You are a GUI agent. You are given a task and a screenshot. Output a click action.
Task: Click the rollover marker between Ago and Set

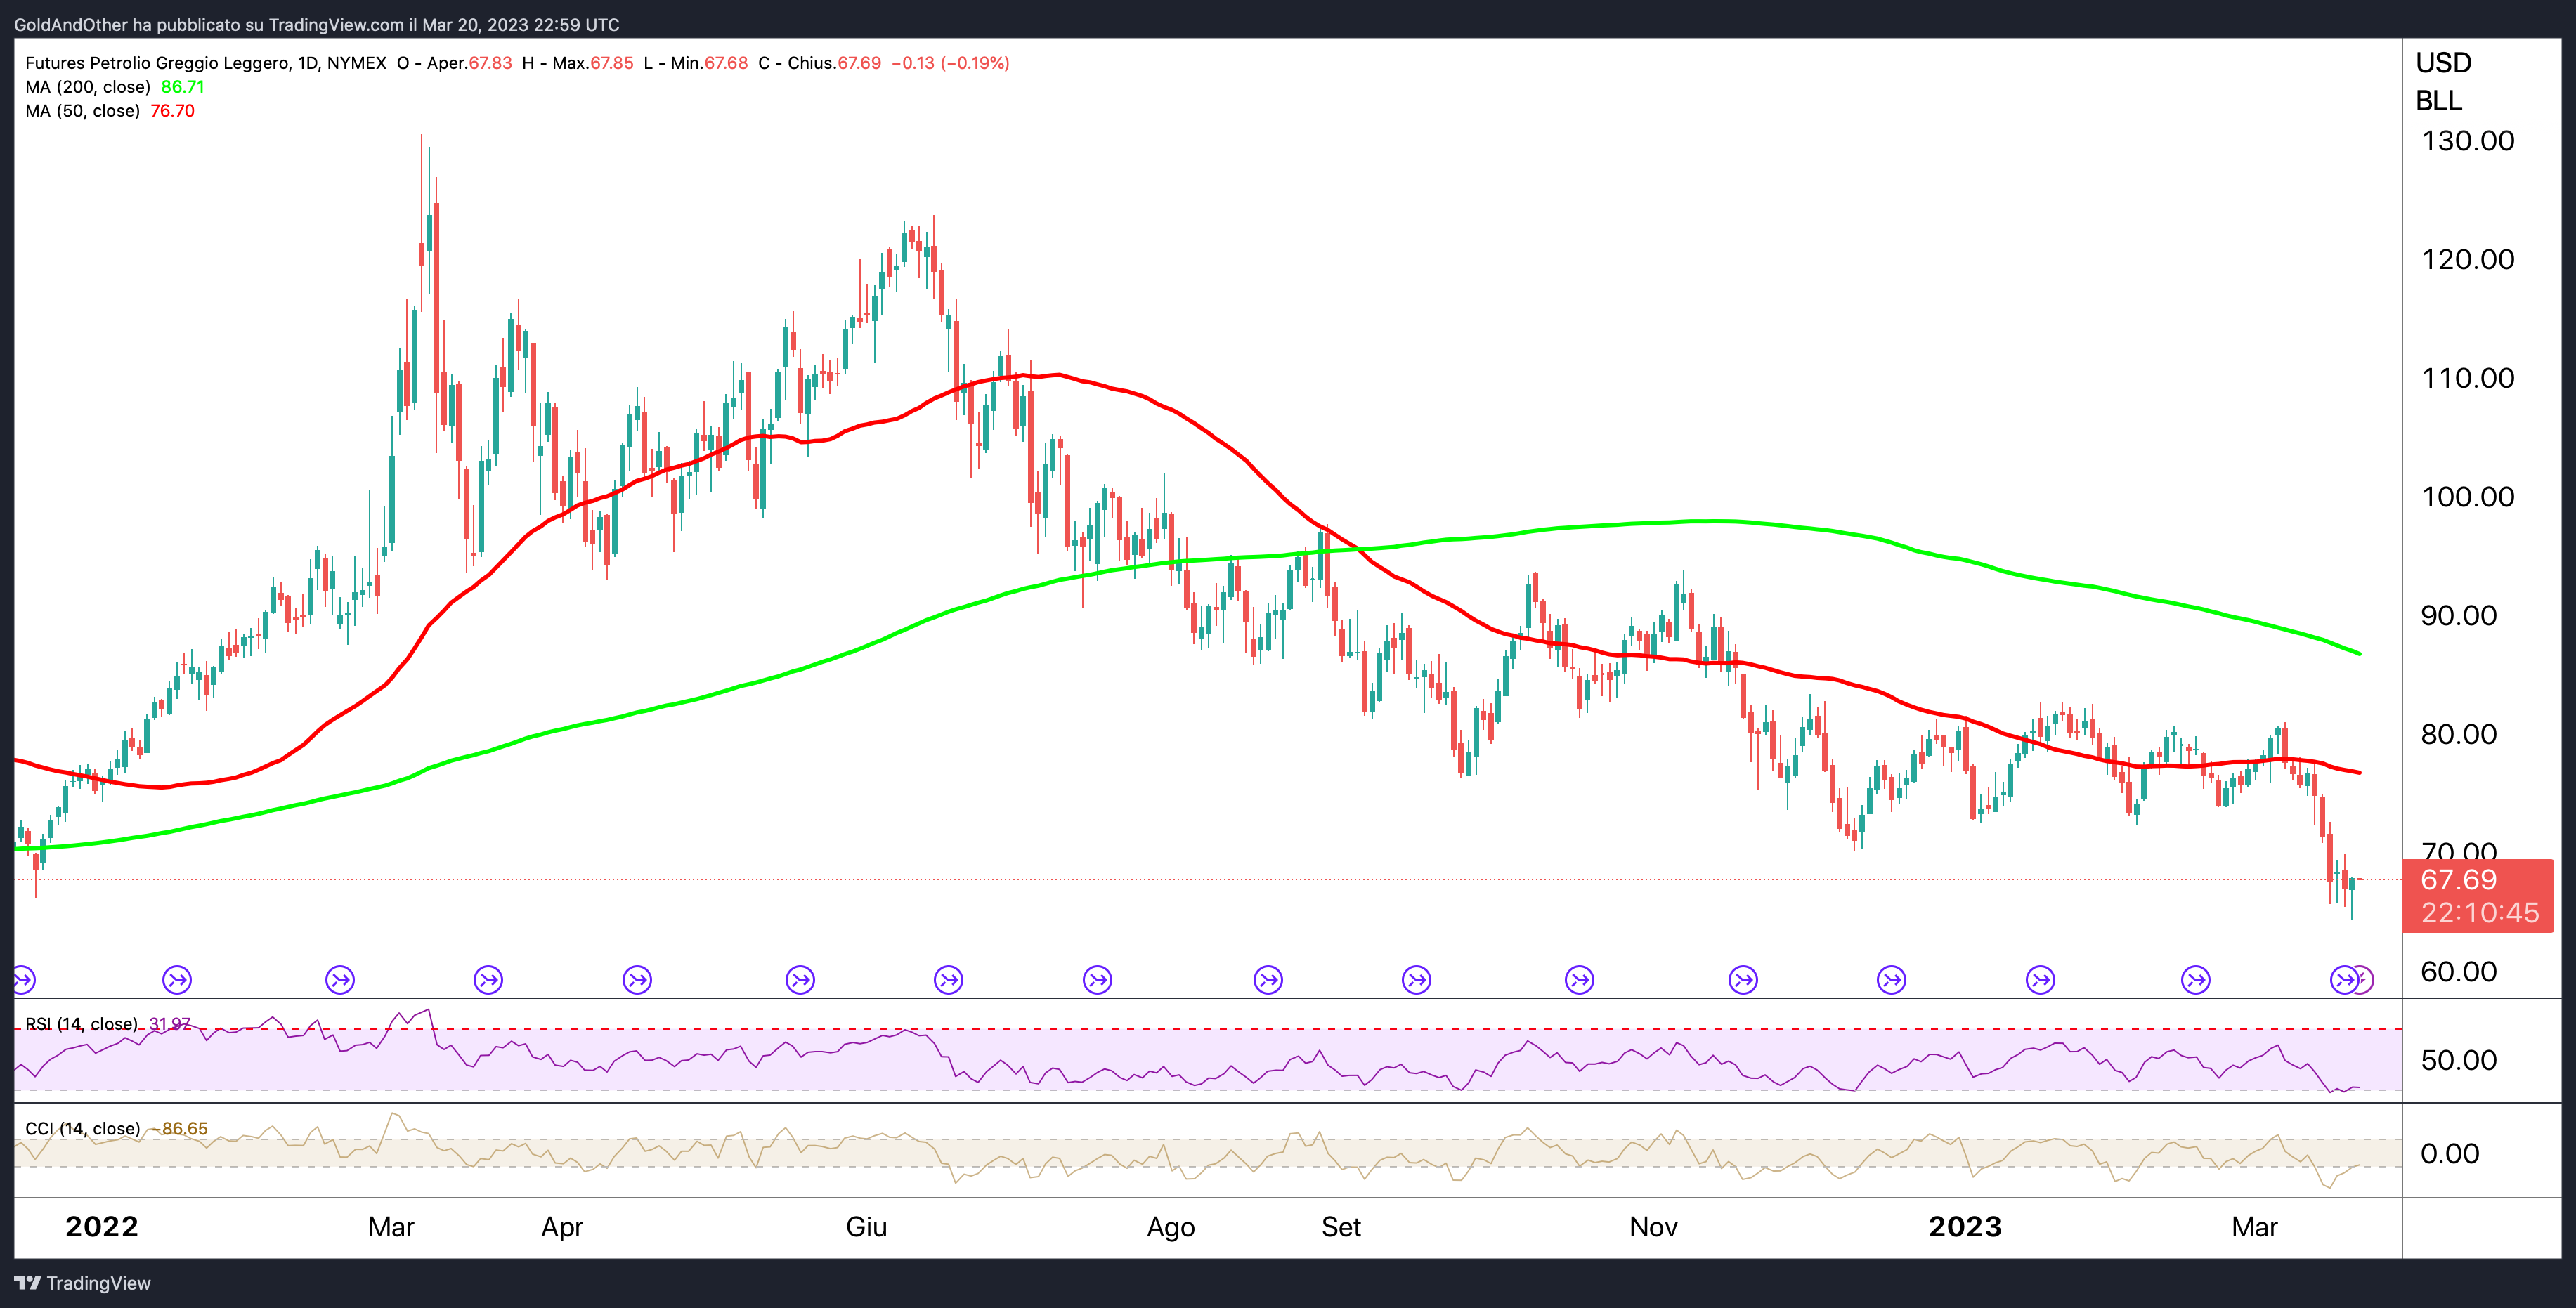coord(1268,979)
